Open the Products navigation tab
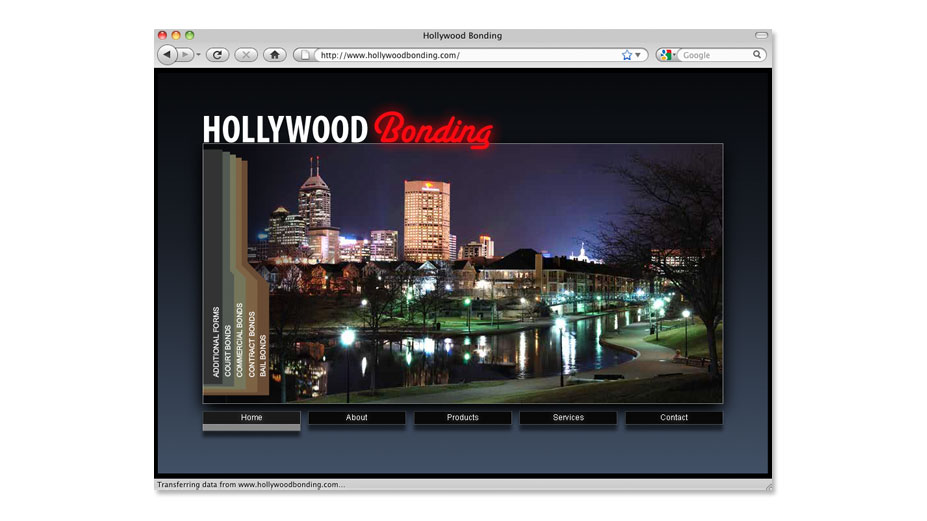927x521 pixels. click(x=462, y=418)
